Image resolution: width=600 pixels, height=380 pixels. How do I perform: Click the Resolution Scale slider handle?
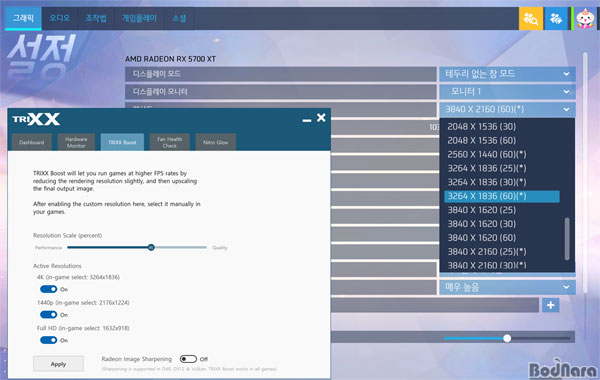point(151,248)
